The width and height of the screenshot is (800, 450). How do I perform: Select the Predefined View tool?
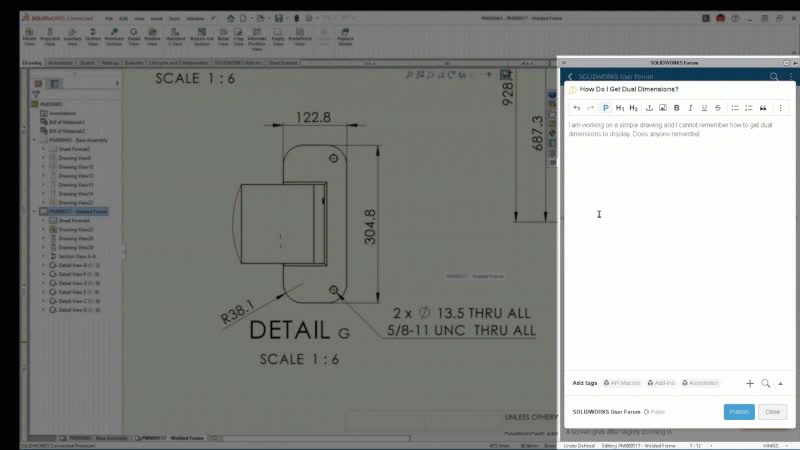299,37
